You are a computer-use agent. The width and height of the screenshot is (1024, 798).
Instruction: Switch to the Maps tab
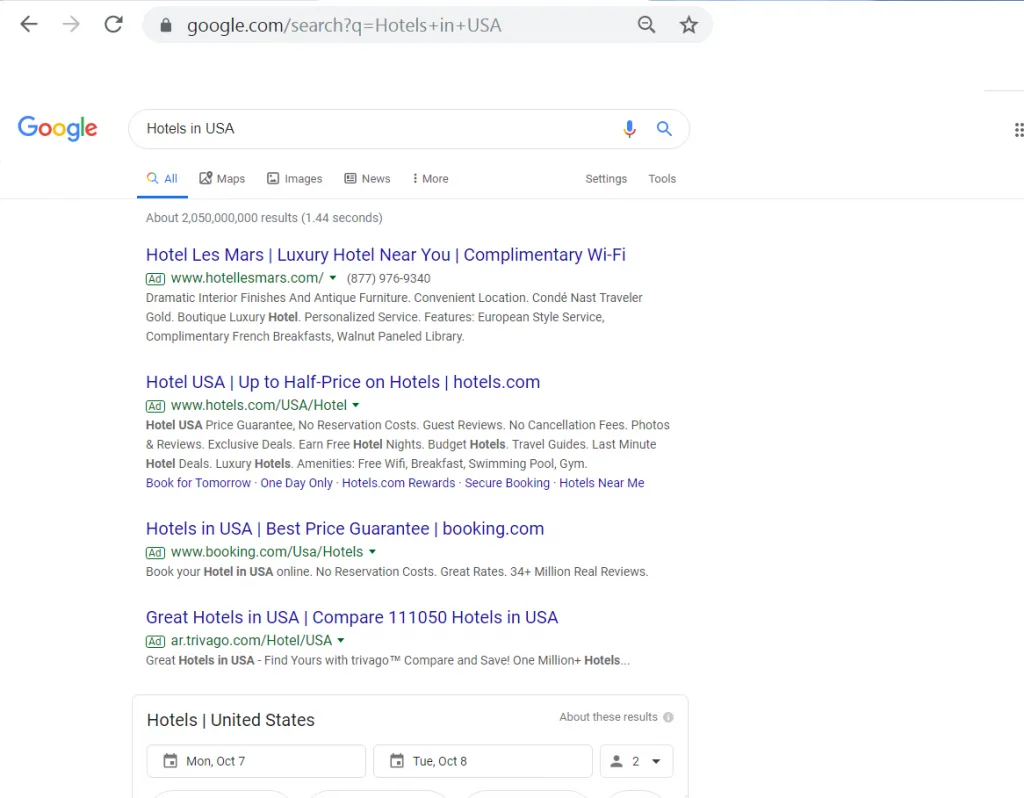click(x=222, y=179)
